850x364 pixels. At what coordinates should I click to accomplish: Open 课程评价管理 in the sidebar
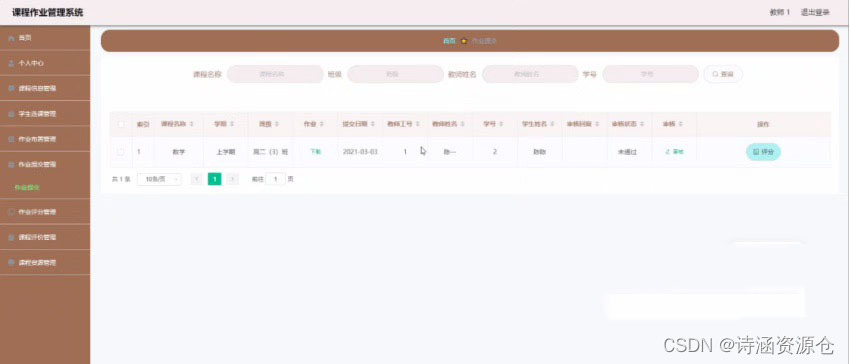point(45,237)
